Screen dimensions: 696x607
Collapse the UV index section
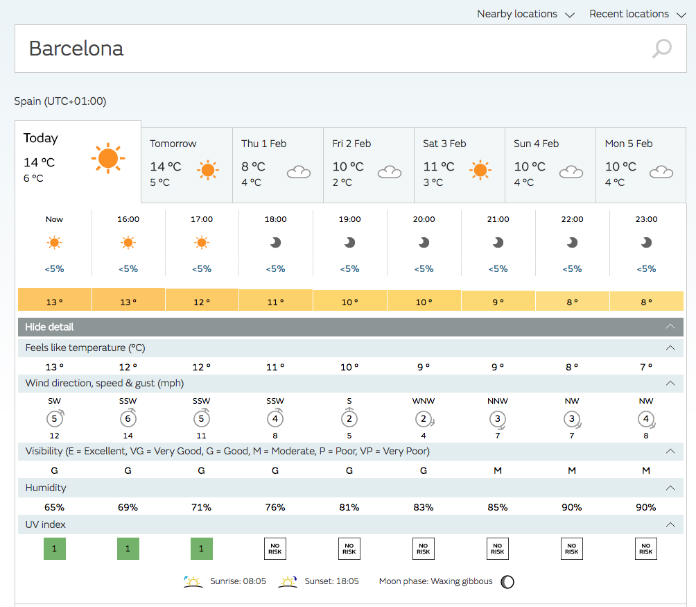pyautogui.click(x=670, y=524)
